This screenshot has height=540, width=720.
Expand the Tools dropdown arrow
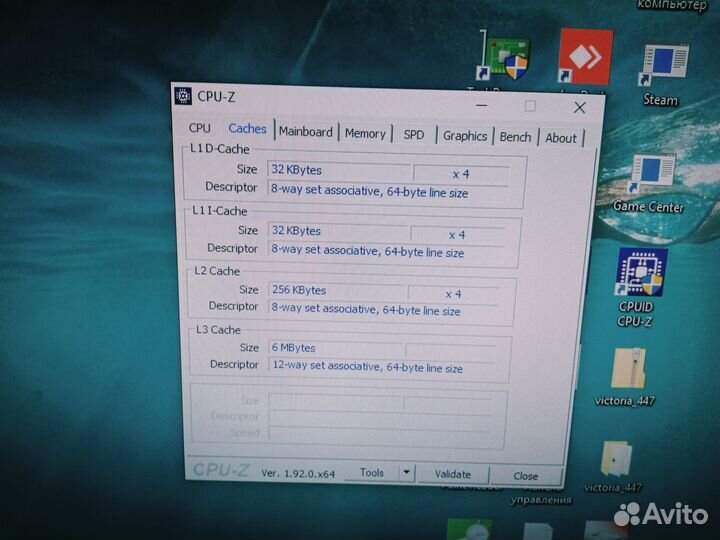[x=406, y=472]
